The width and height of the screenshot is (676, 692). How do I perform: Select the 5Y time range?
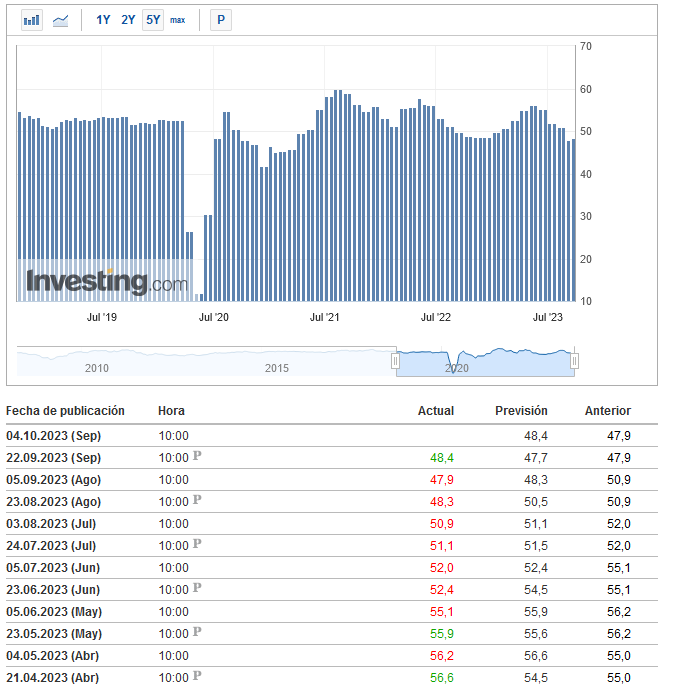[x=153, y=20]
